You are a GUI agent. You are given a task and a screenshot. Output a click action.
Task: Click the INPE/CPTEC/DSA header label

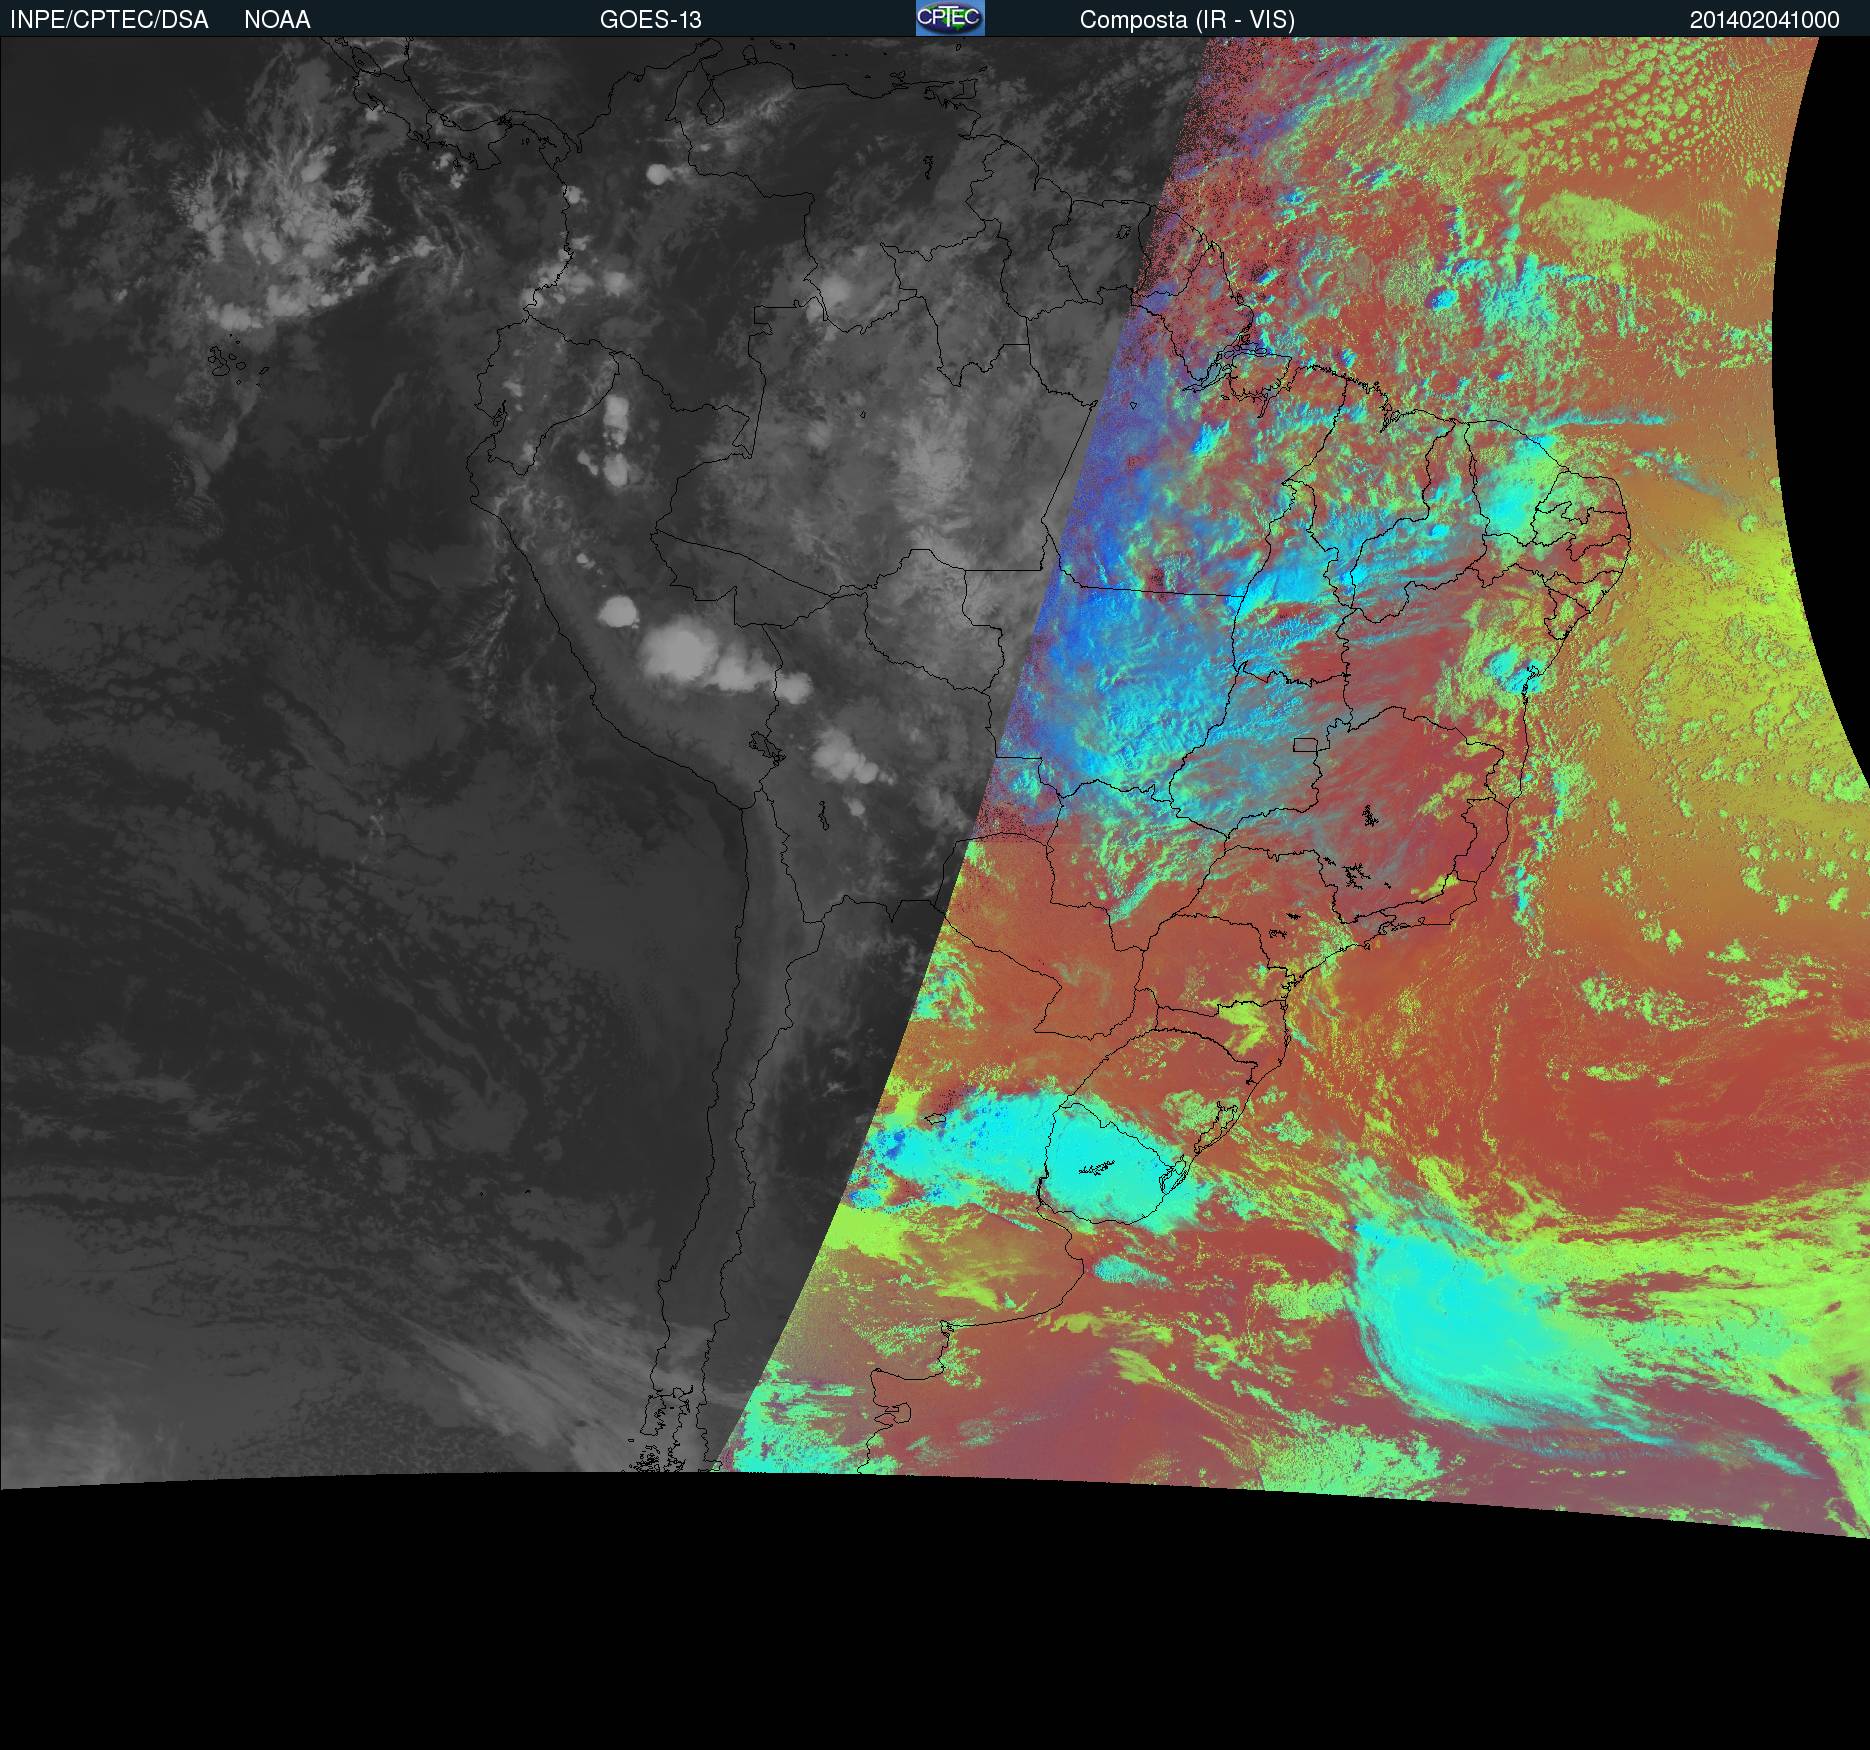point(109,20)
